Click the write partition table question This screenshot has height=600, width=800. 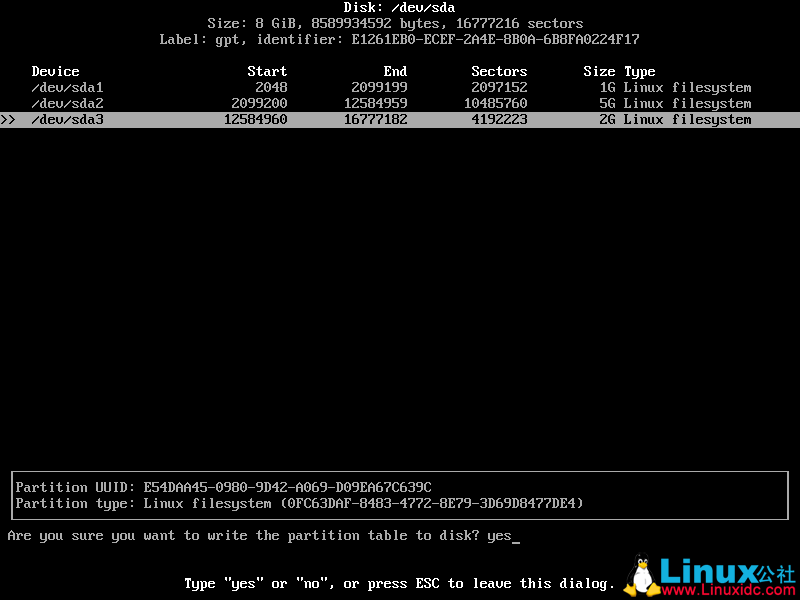click(x=243, y=536)
